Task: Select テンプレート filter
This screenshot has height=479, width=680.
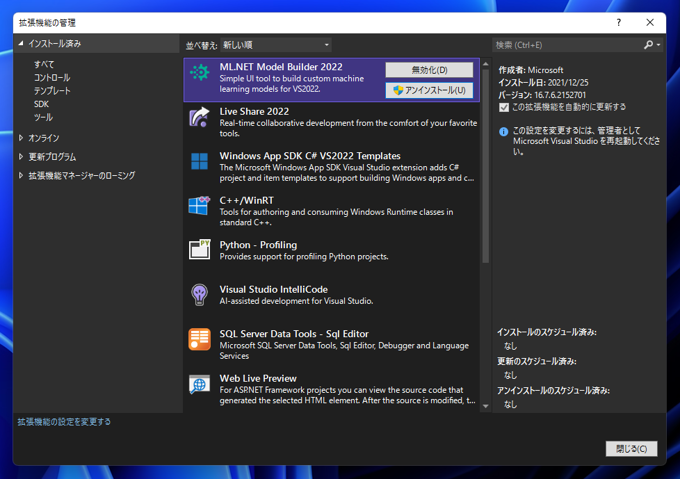Action: click(52, 91)
